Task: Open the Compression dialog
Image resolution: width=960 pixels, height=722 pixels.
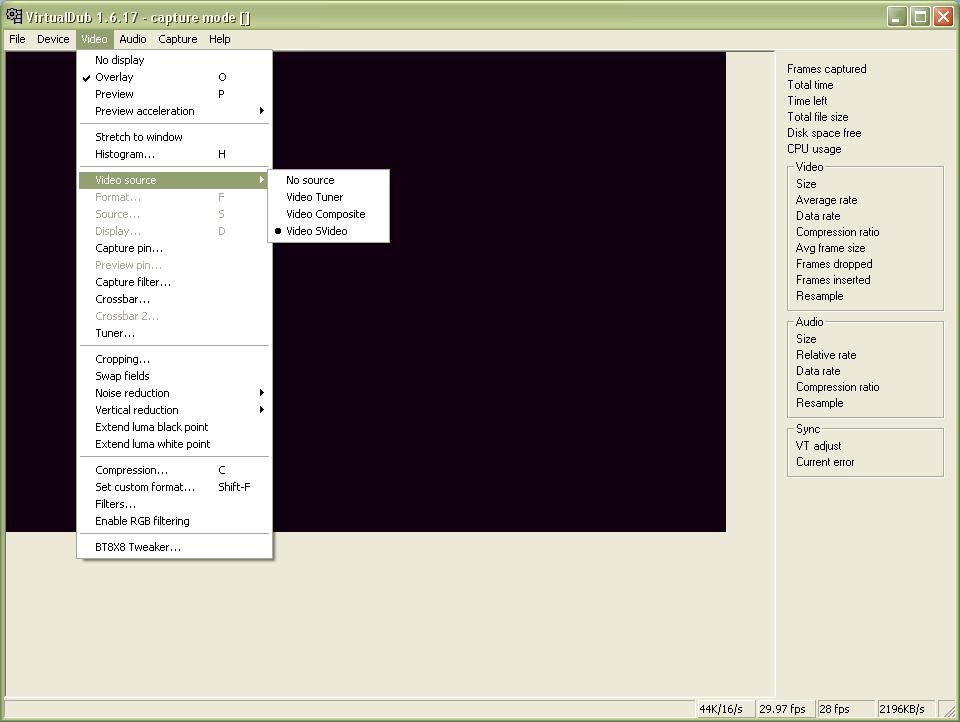Action: (x=174, y=470)
